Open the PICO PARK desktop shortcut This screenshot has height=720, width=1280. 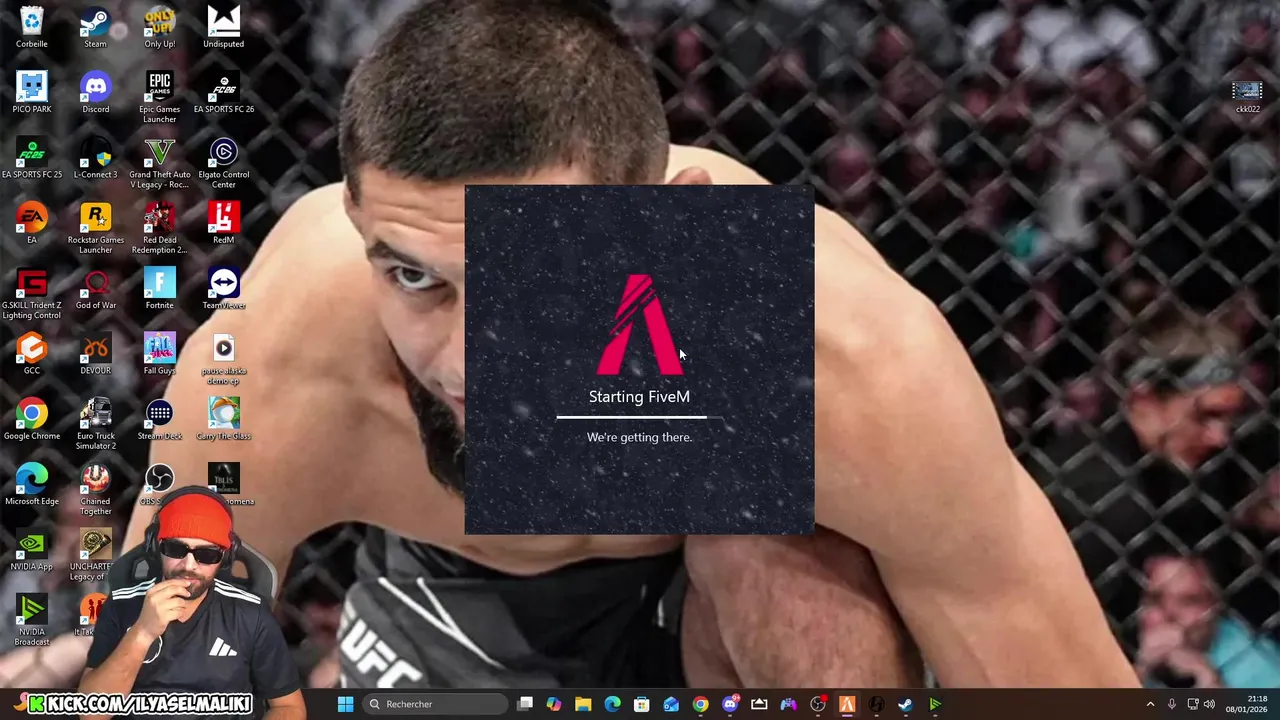pos(32,92)
